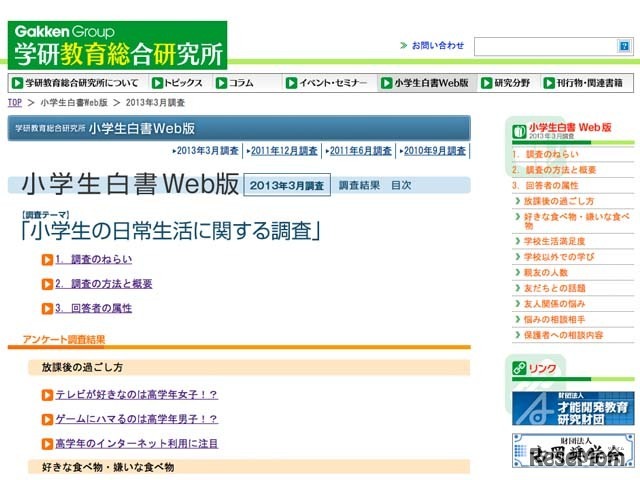Open link 2. 調査の方法と概要 in main content
This screenshot has width=640, height=480.
104,284
